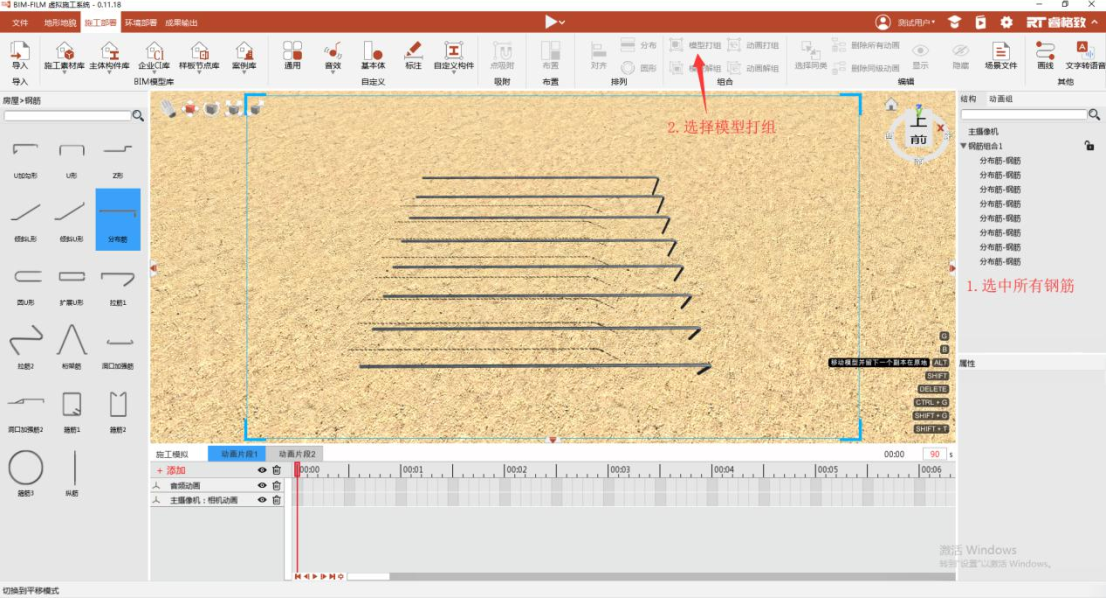Open 场景文件 scene file
1106x599 pixels.
pos(1000,55)
